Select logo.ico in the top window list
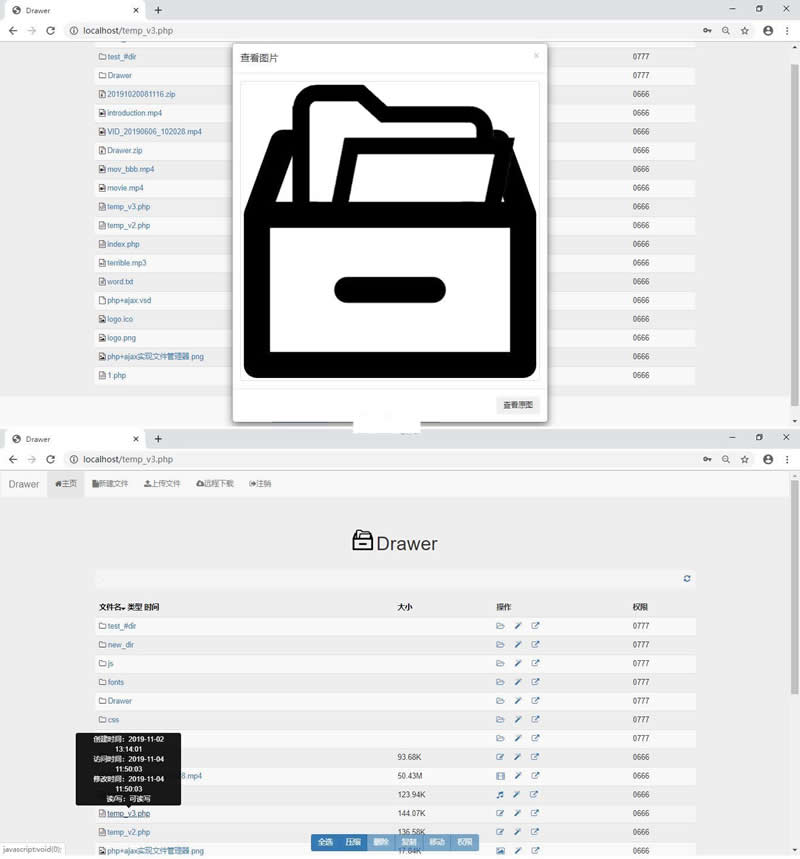The height and width of the screenshot is (859, 800). pos(120,319)
